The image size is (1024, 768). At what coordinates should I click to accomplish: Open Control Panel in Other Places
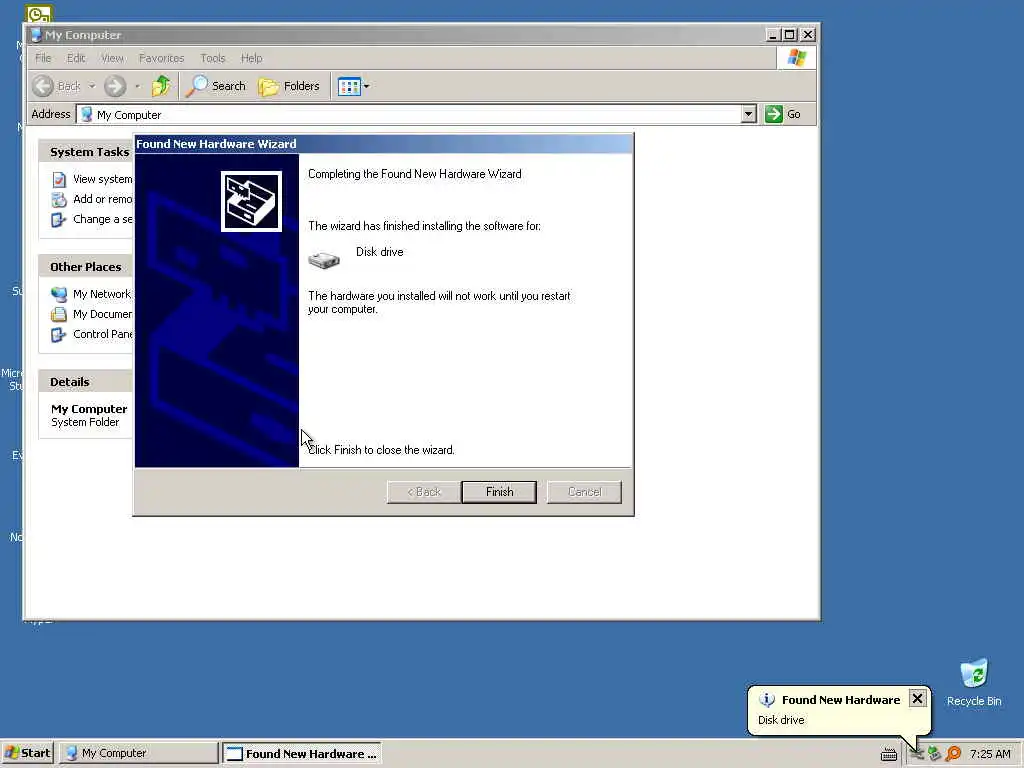pos(103,334)
